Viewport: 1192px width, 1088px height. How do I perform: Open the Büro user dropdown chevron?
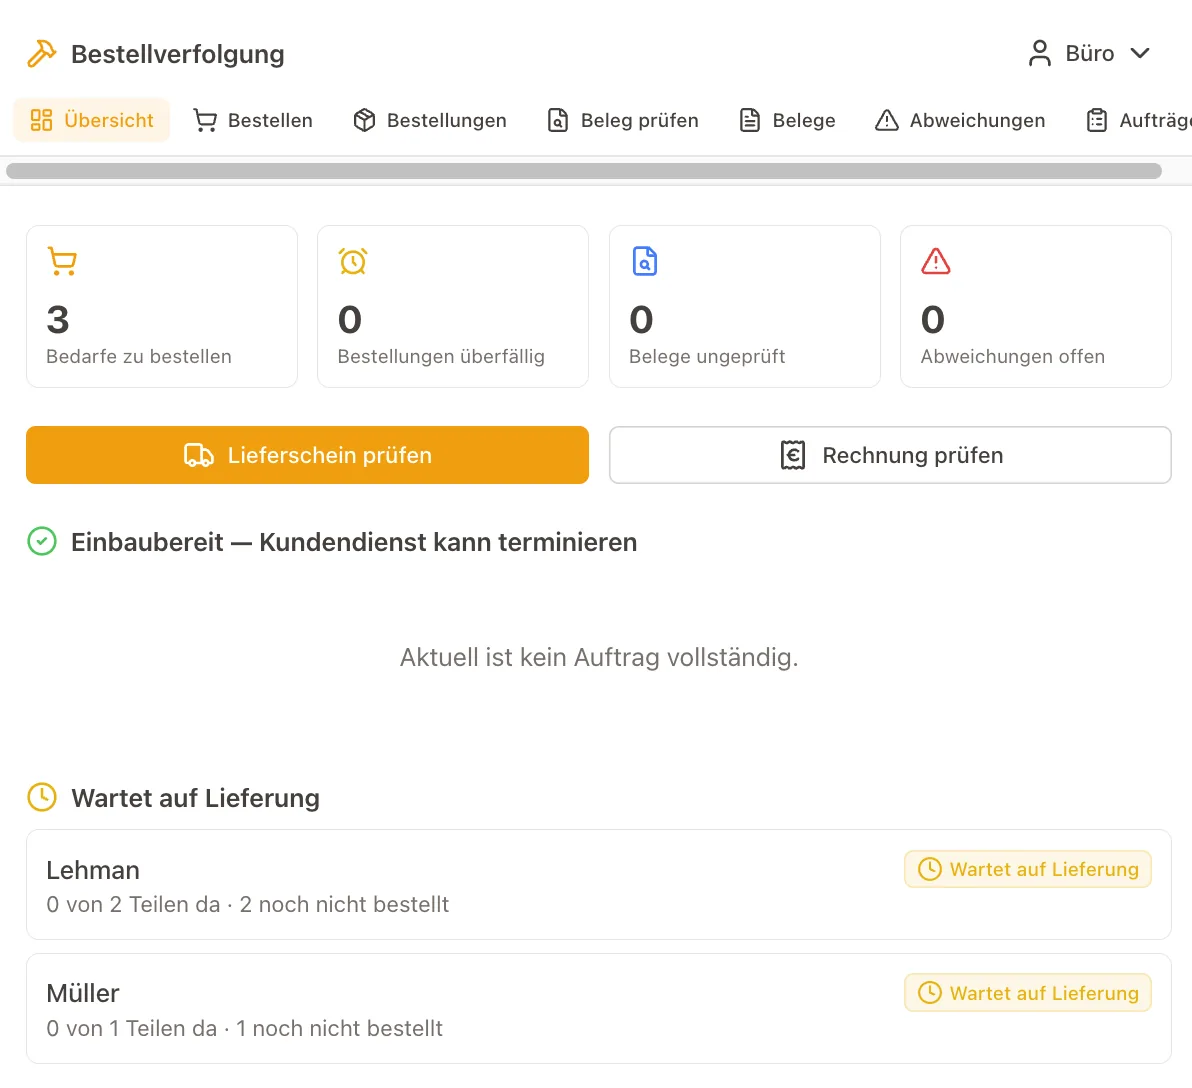click(x=1140, y=53)
